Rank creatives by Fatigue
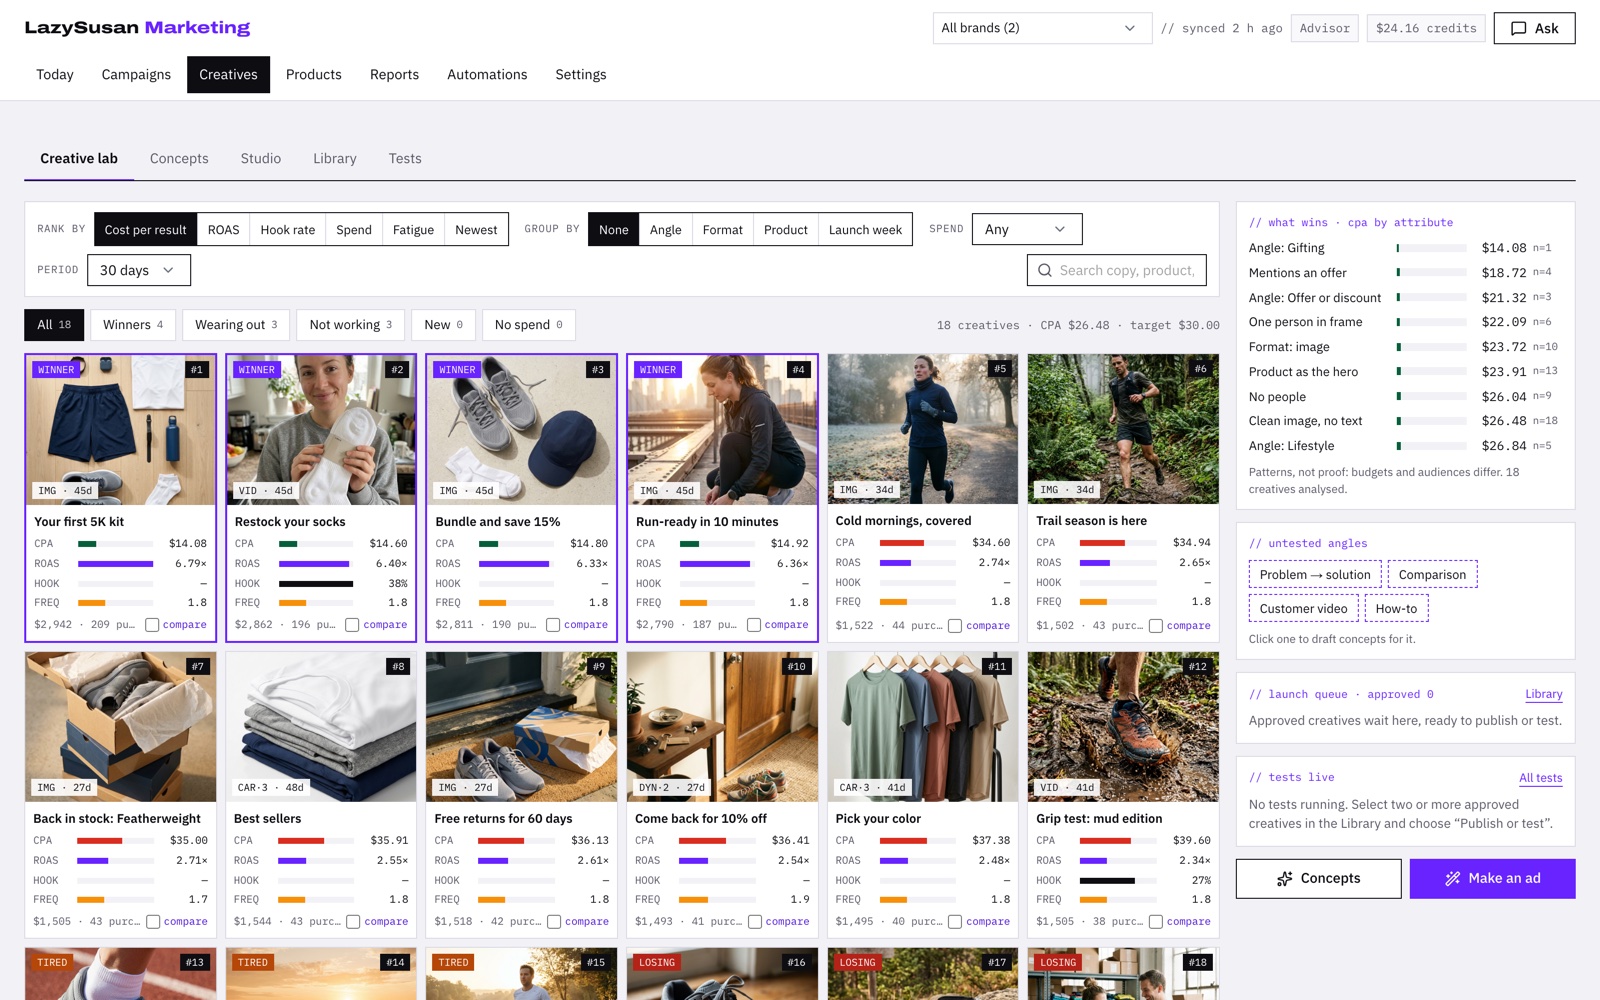The image size is (1600, 1000). (x=413, y=230)
